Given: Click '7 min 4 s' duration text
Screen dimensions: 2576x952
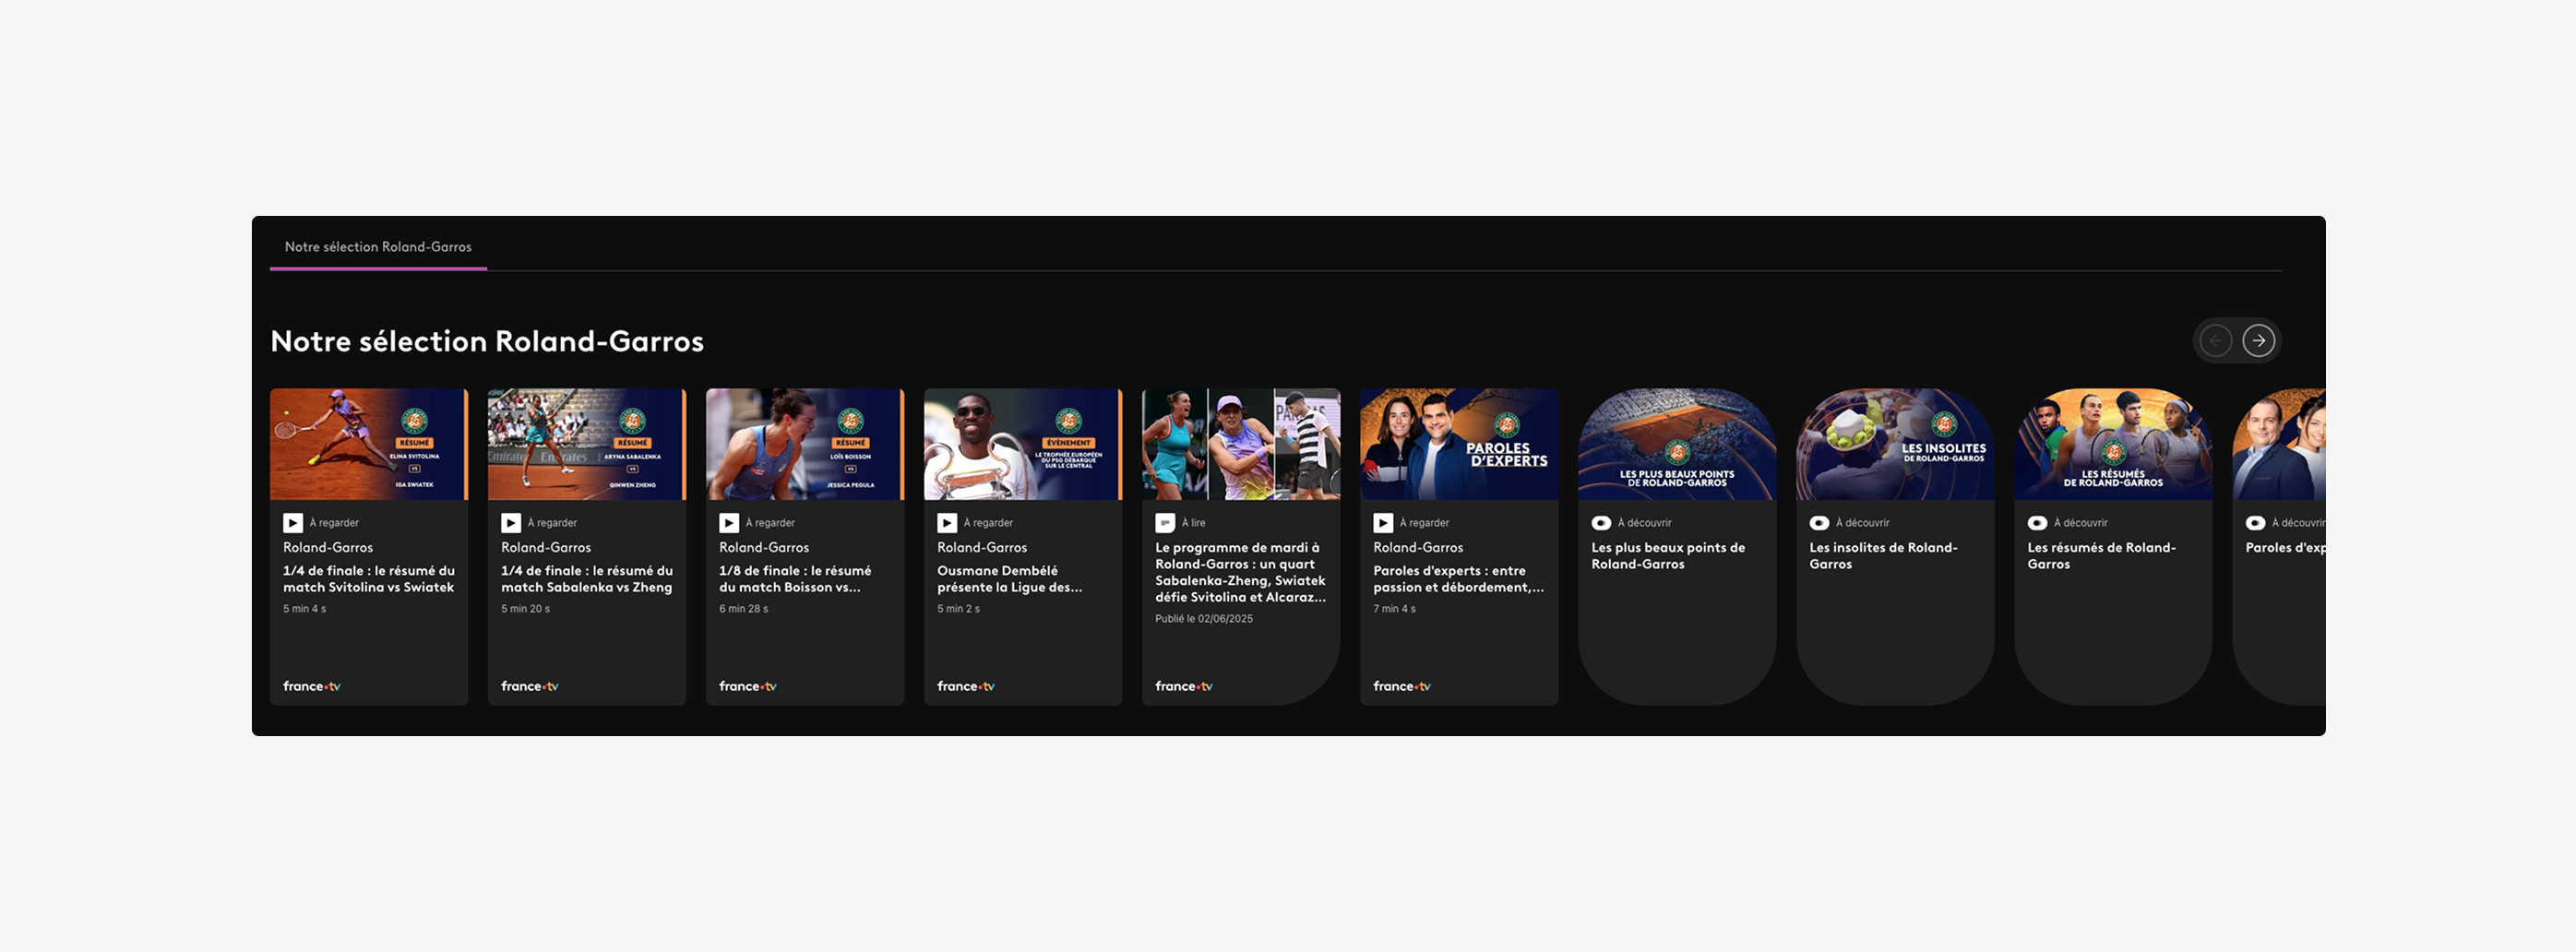Looking at the screenshot, I should [1394, 609].
